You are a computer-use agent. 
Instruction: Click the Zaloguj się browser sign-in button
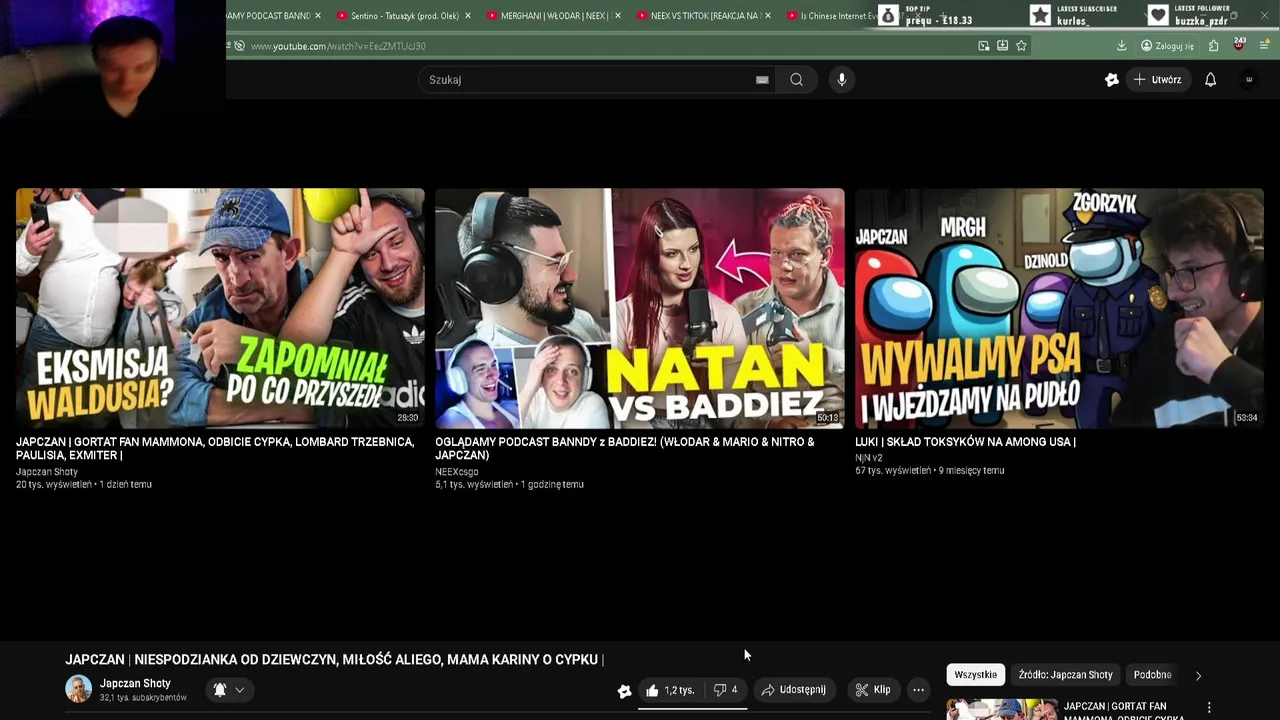coord(1167,46)
